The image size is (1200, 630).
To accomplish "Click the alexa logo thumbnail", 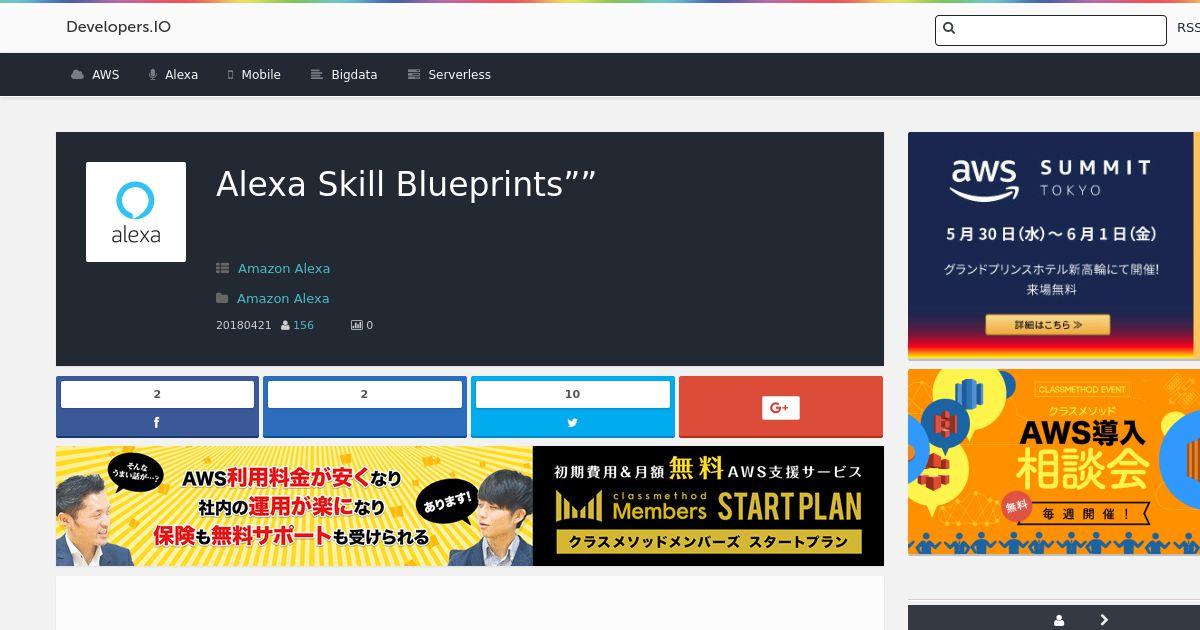I will click(136, 212).
